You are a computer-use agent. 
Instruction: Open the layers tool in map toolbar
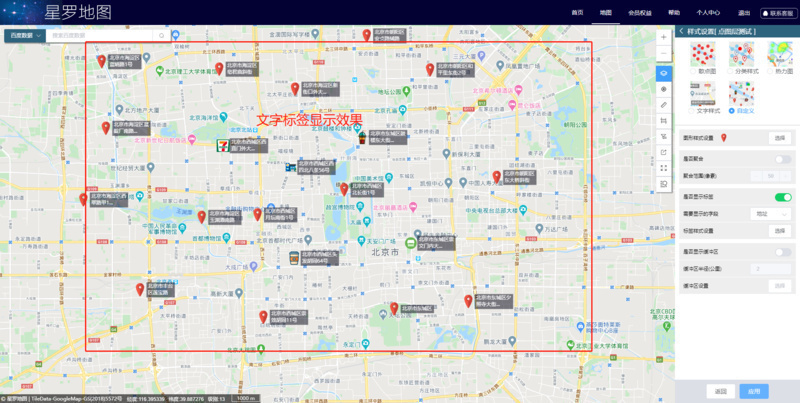(664, 73)
